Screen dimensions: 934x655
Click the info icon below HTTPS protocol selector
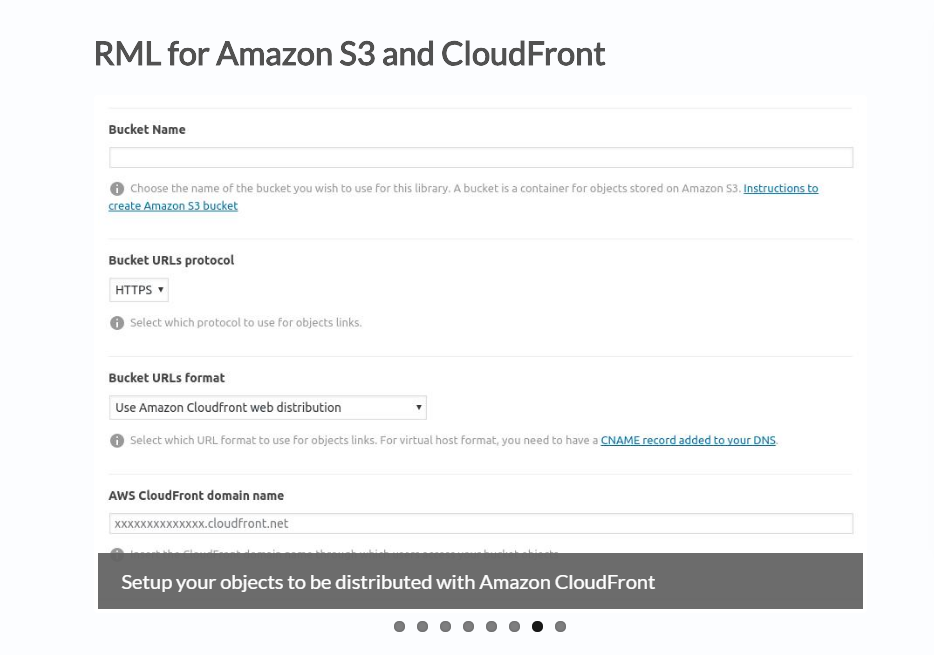tap(117, 323)
